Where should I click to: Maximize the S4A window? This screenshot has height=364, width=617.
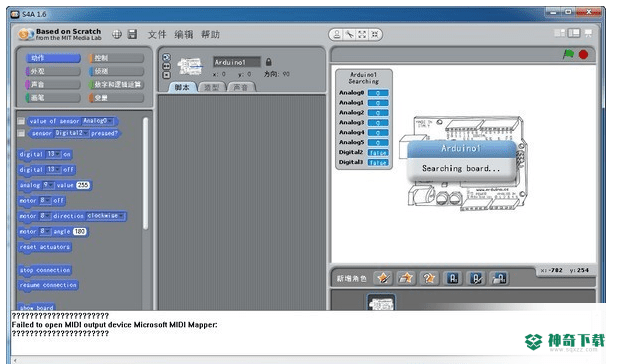(568, 12)
